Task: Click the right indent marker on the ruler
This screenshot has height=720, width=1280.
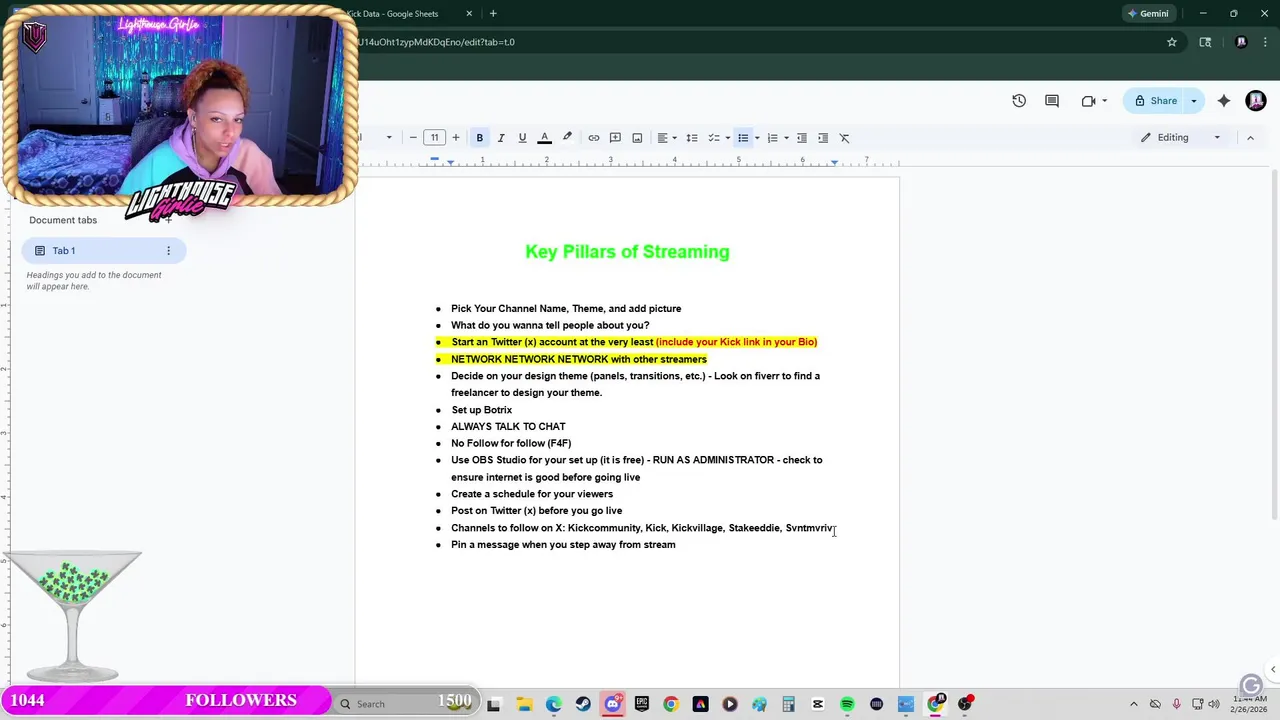Action: pos(834,162)
